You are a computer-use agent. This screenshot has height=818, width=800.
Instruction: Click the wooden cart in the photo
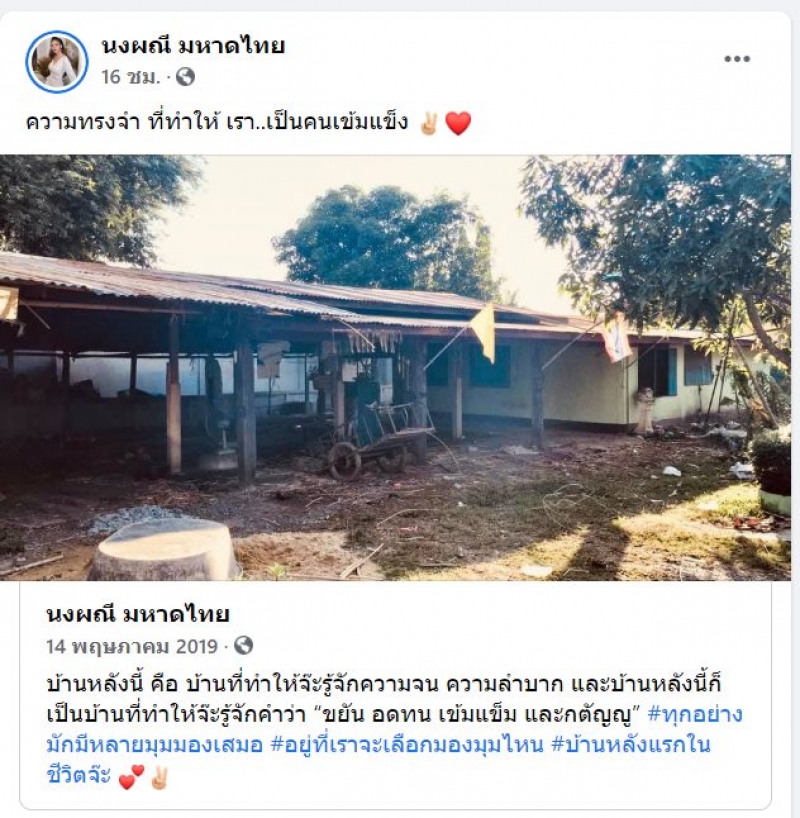point(381,441)
